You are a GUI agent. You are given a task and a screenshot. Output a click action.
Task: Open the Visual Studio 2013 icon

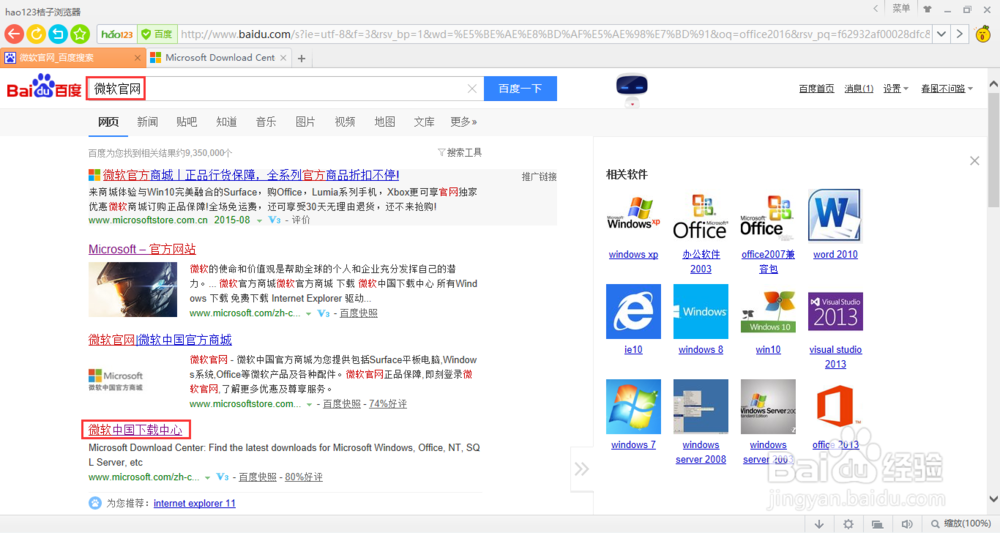coord(835,311)
